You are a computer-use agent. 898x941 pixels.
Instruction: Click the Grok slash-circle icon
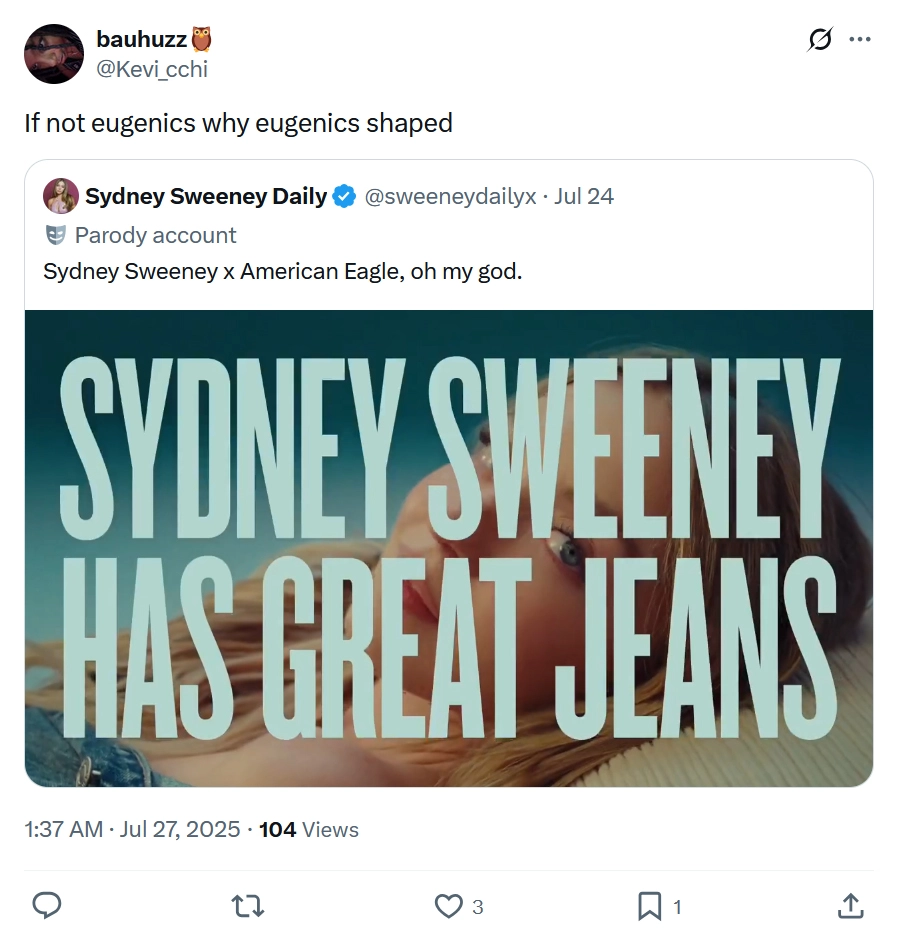(820, 40)
